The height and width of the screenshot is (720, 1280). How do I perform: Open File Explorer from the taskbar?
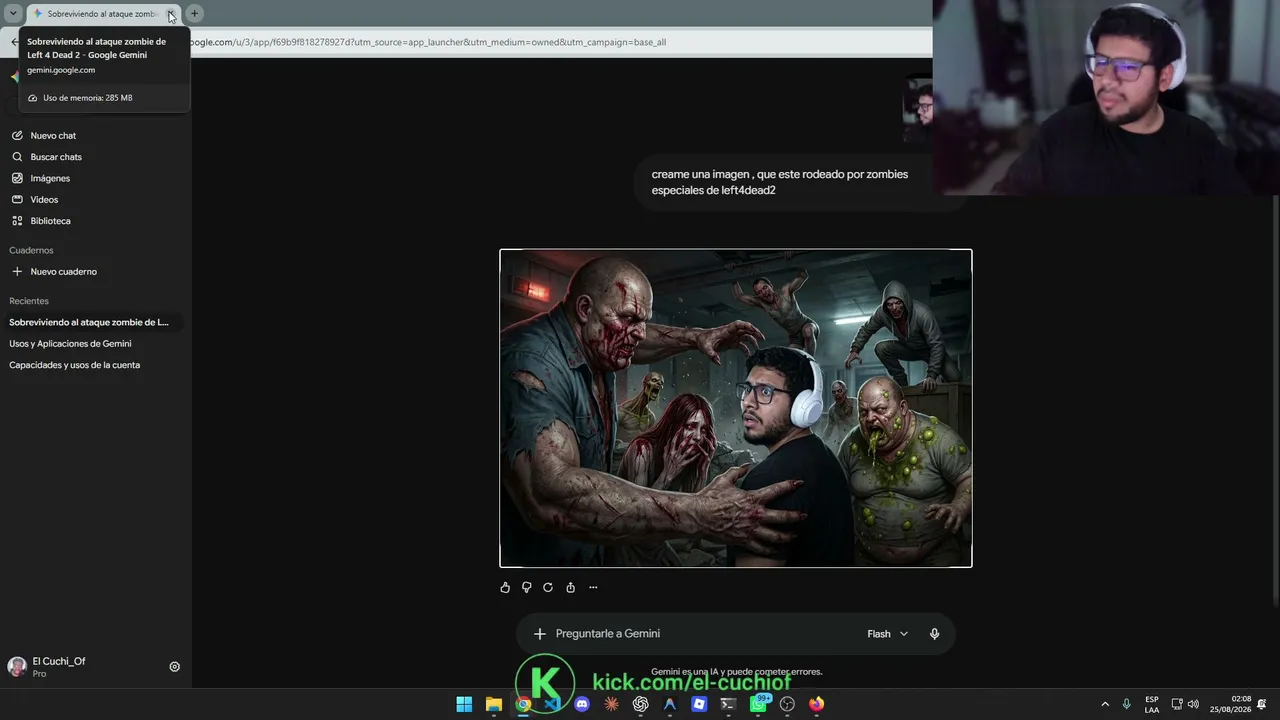click(494, 704)
